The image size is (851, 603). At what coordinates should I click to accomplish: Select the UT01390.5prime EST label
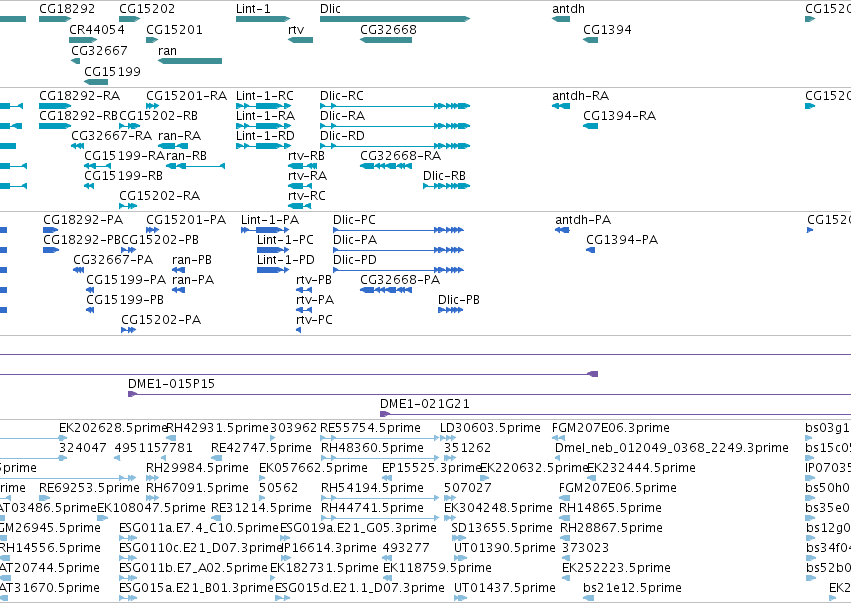504,548
